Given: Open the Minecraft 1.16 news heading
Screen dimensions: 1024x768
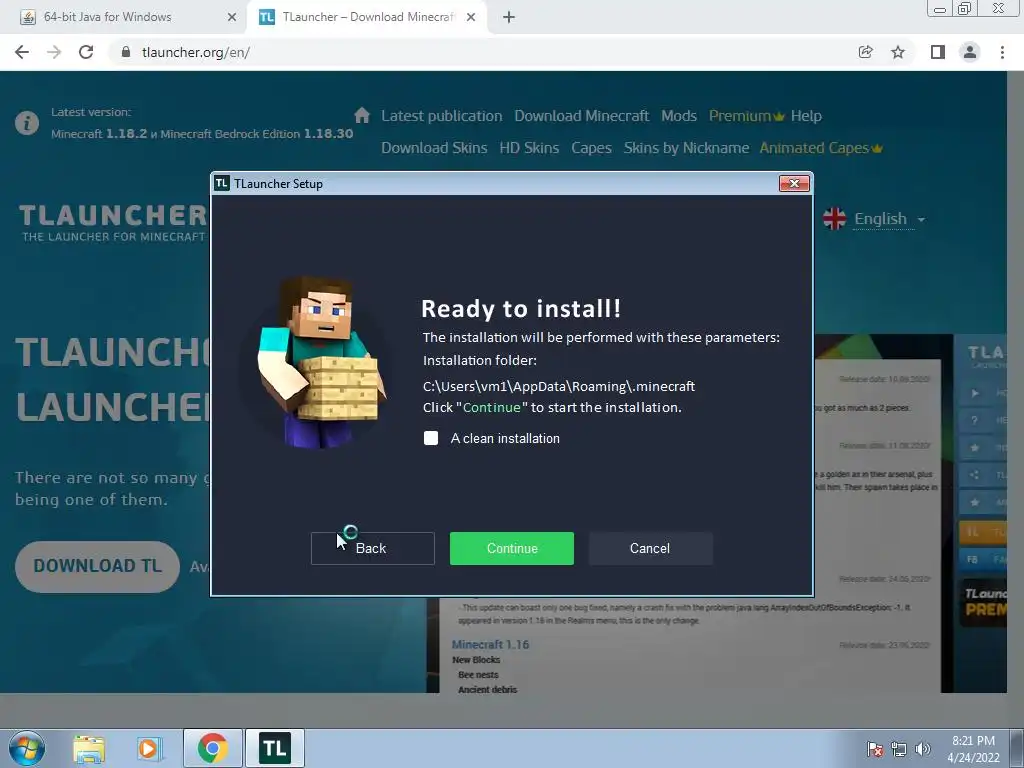Looking at the screenshot, I should pos(490,645).
